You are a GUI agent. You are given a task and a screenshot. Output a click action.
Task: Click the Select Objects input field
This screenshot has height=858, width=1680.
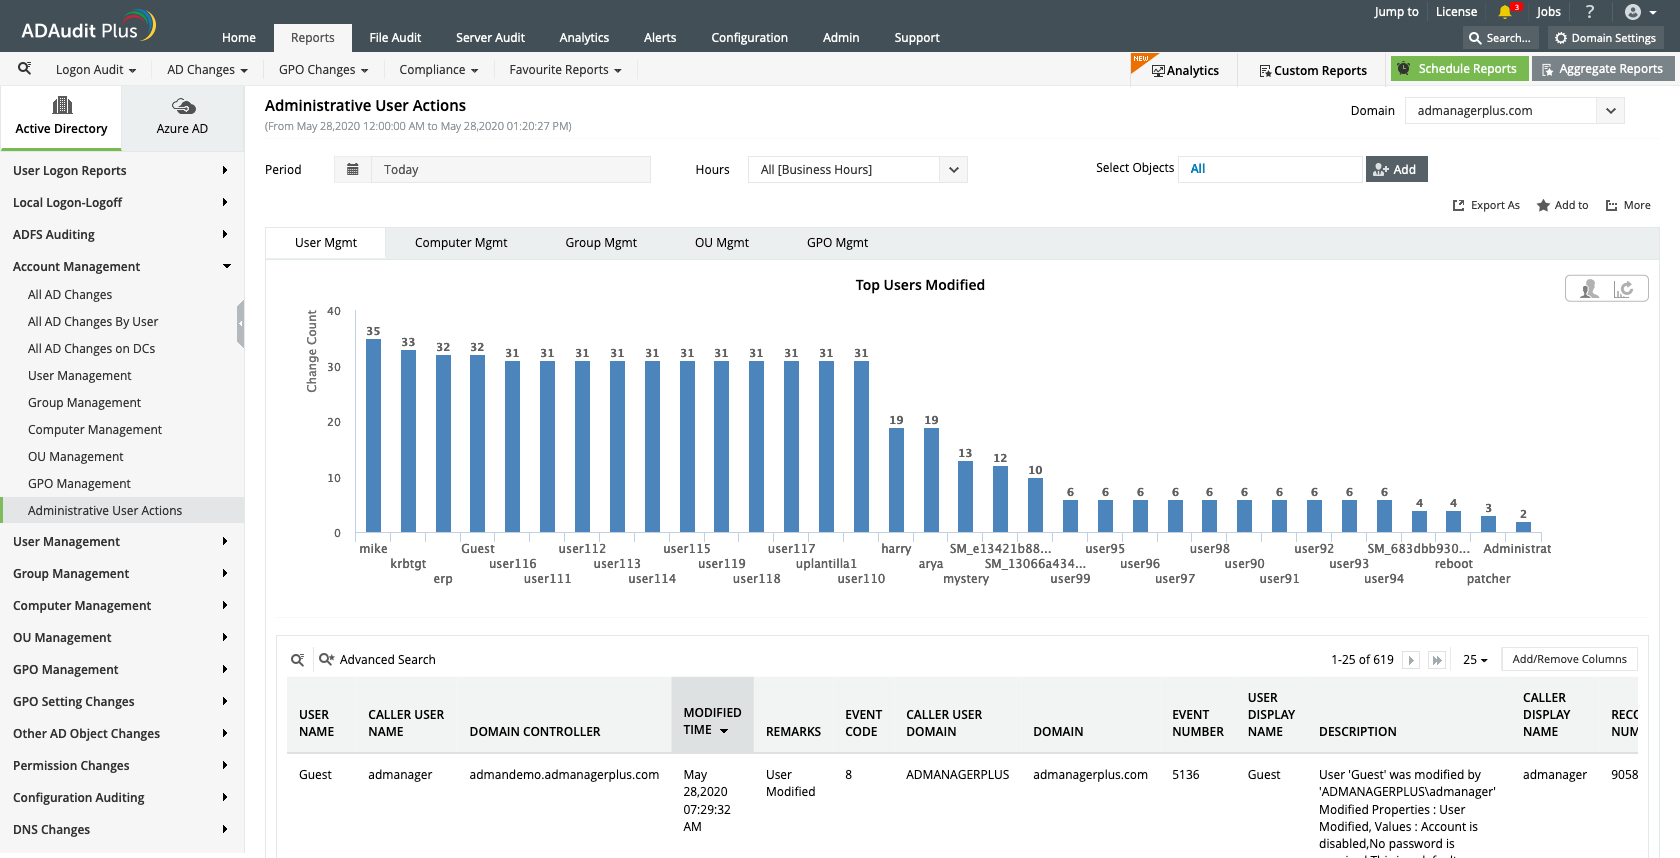click(1270, 169)
